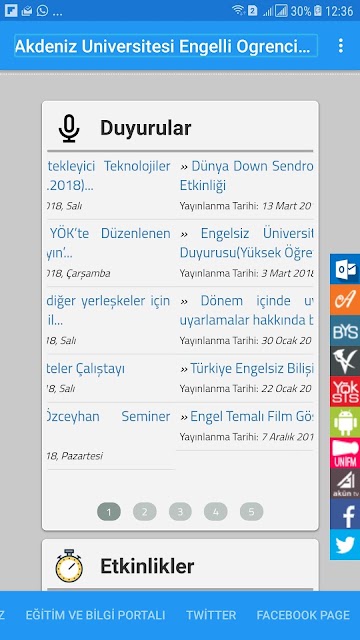
Task: Open the three-dot overflow menu
Action: (x=341, y=46)
